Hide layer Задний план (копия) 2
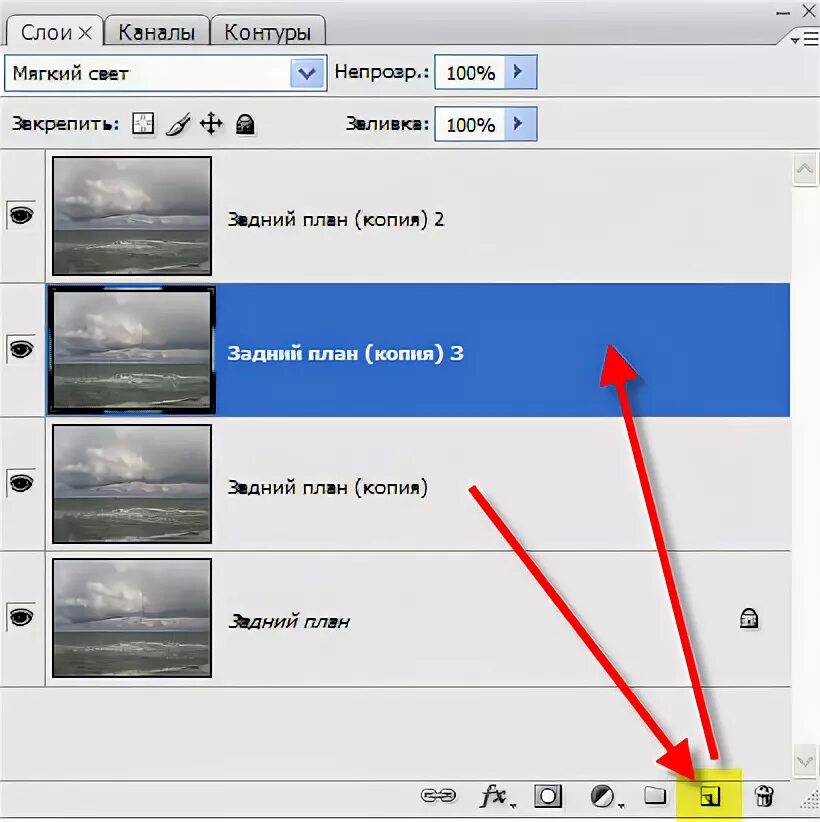 [x=21, y=215]
